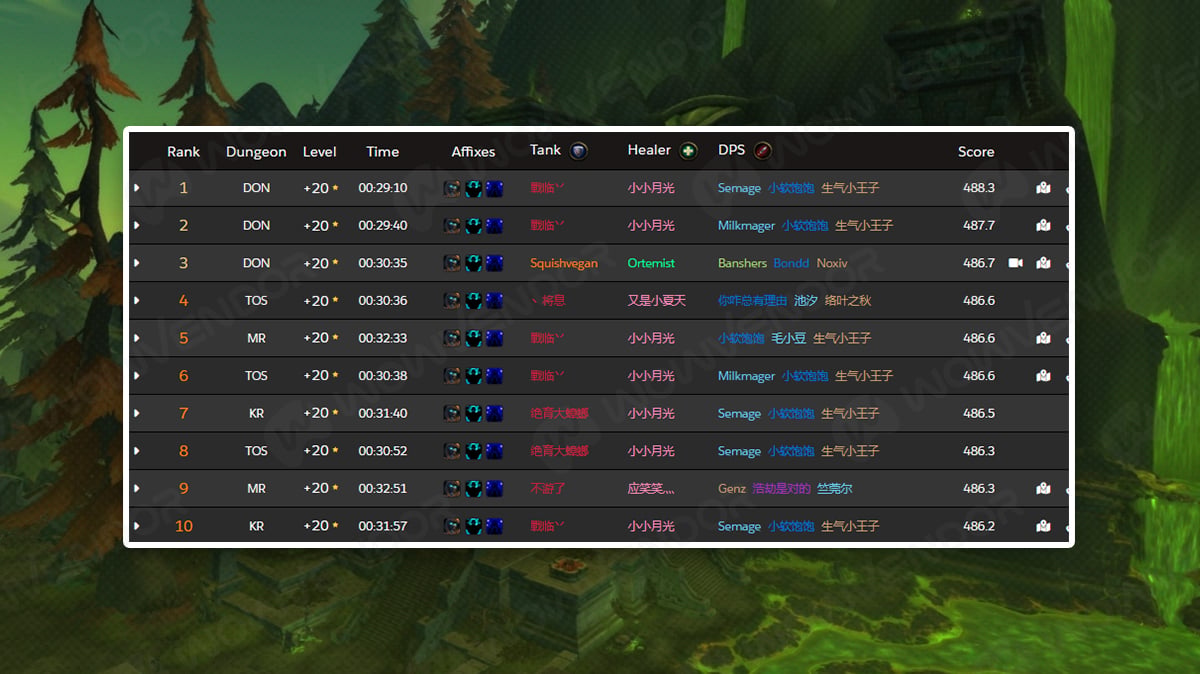Click the map route icon on rank 9 row

click(x=1043, y=488)
